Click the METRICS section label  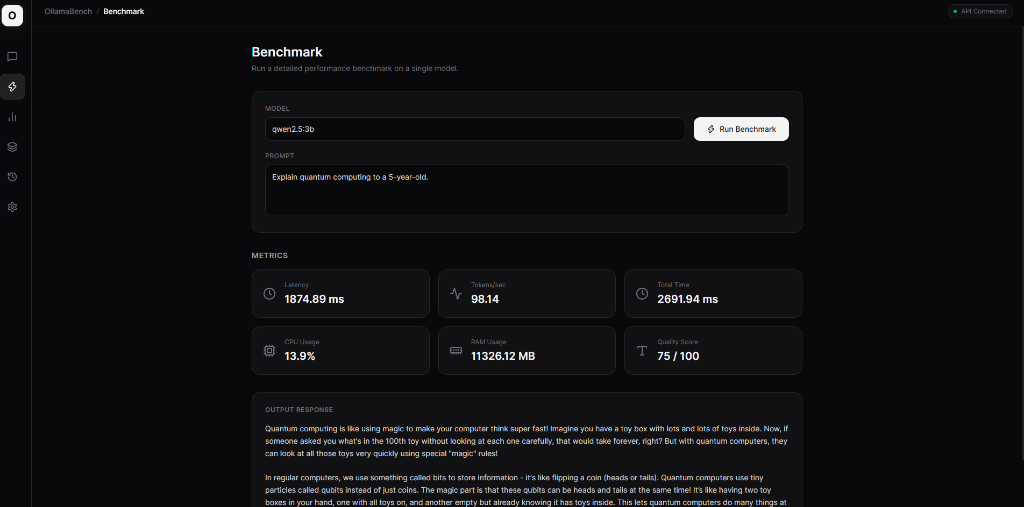tap(270, 255)
